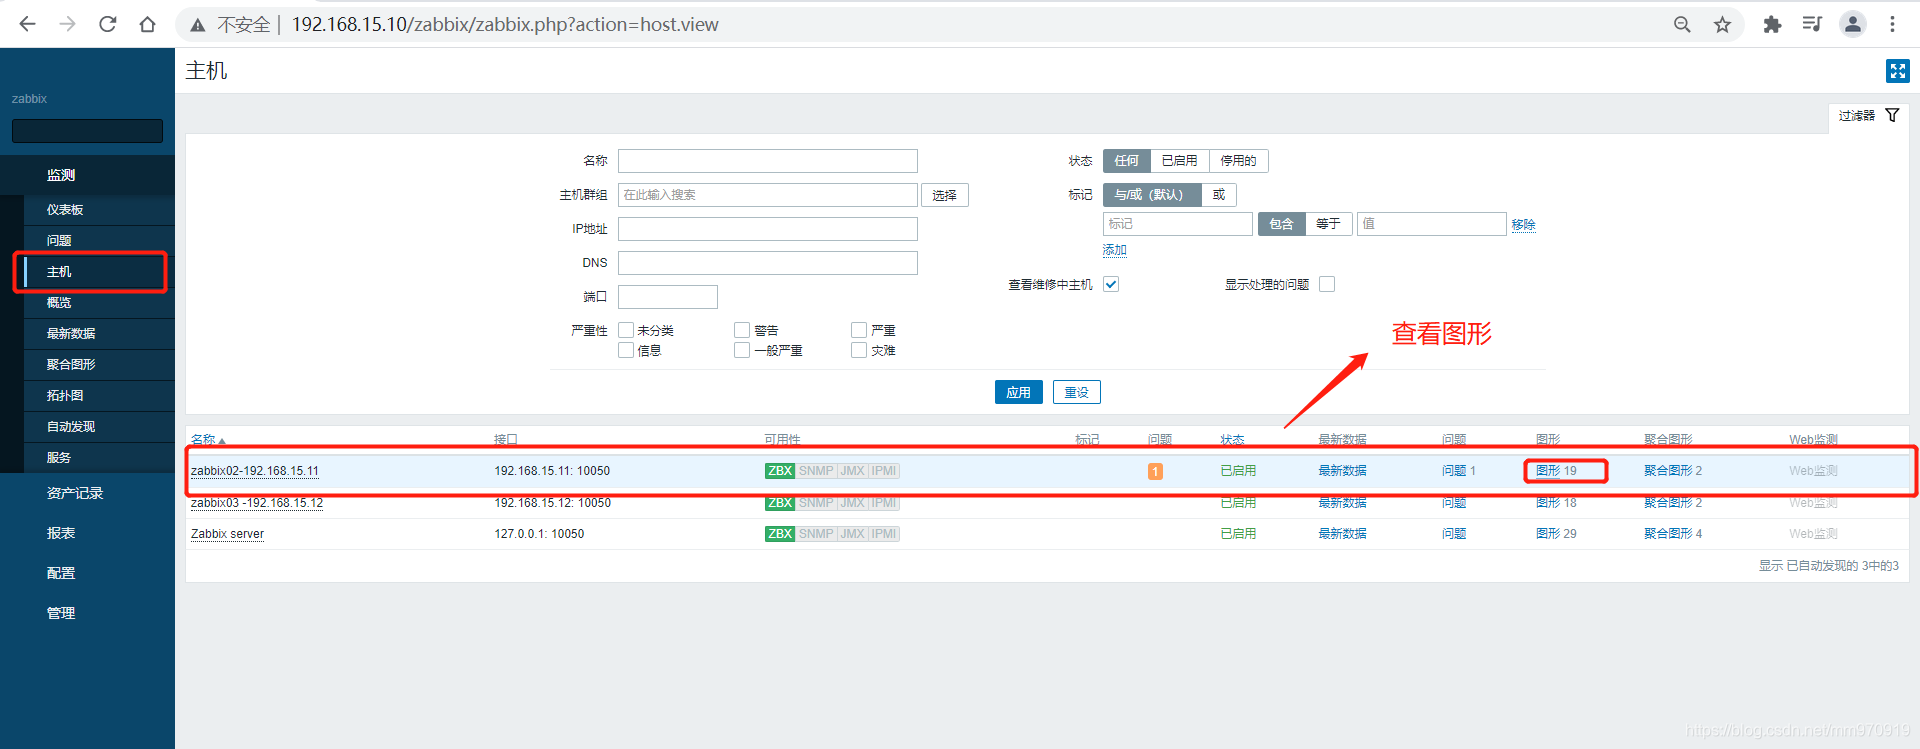The height and width of the screenshot is (749, 1920).
Task: Check the 灾难 severity checkbox
Action: pos(859,350)
